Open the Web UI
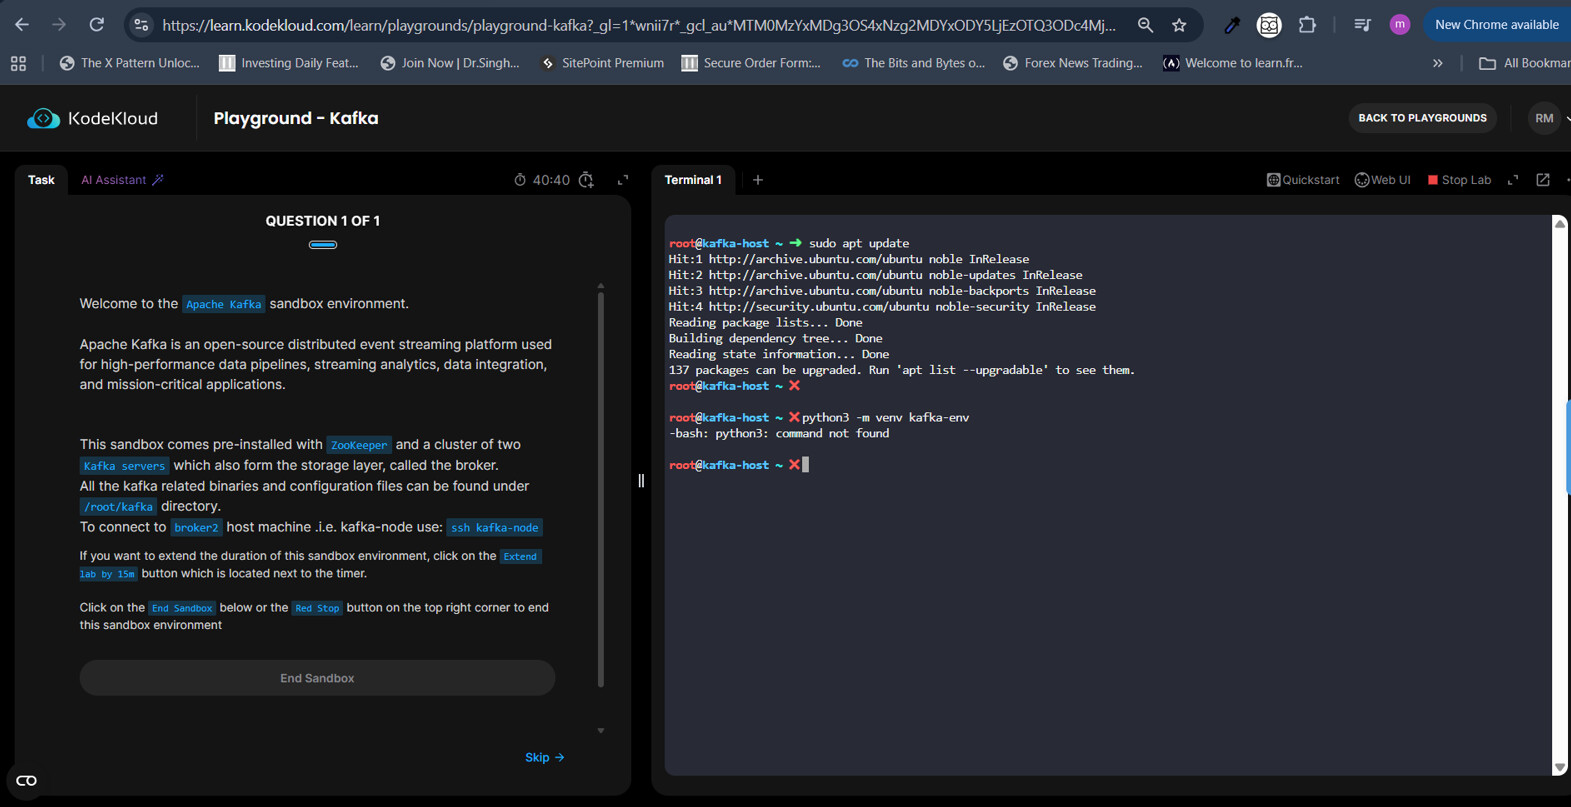Viewport: 1571px width, 807px height. [1382, 180]
